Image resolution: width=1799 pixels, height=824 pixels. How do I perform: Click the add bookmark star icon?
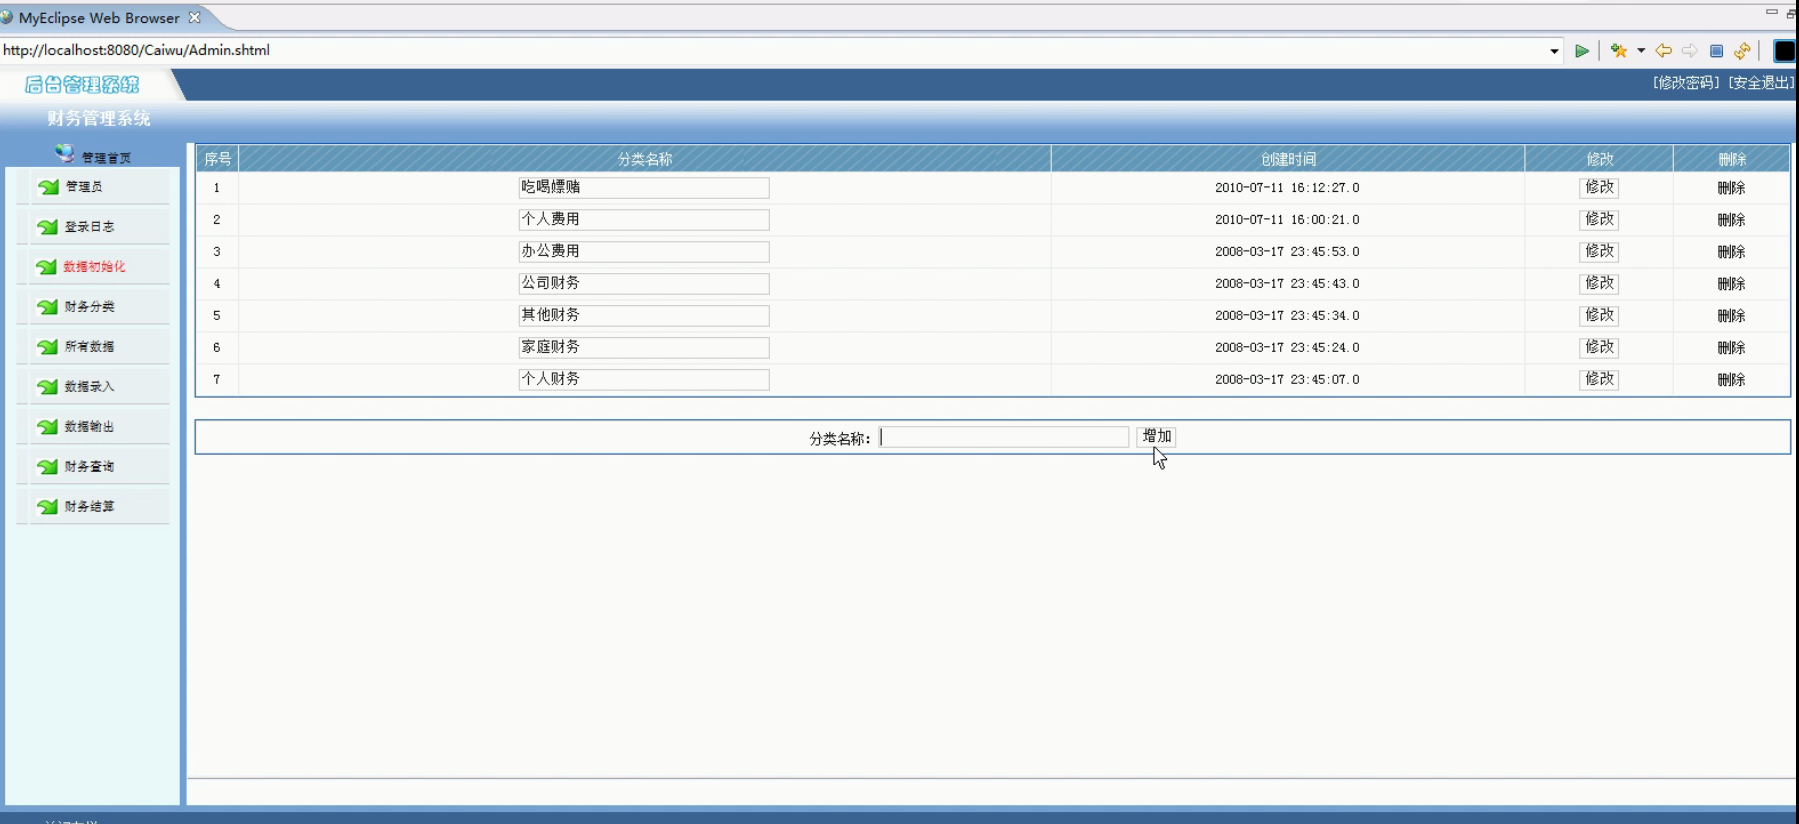click(x=1619, y=51)
